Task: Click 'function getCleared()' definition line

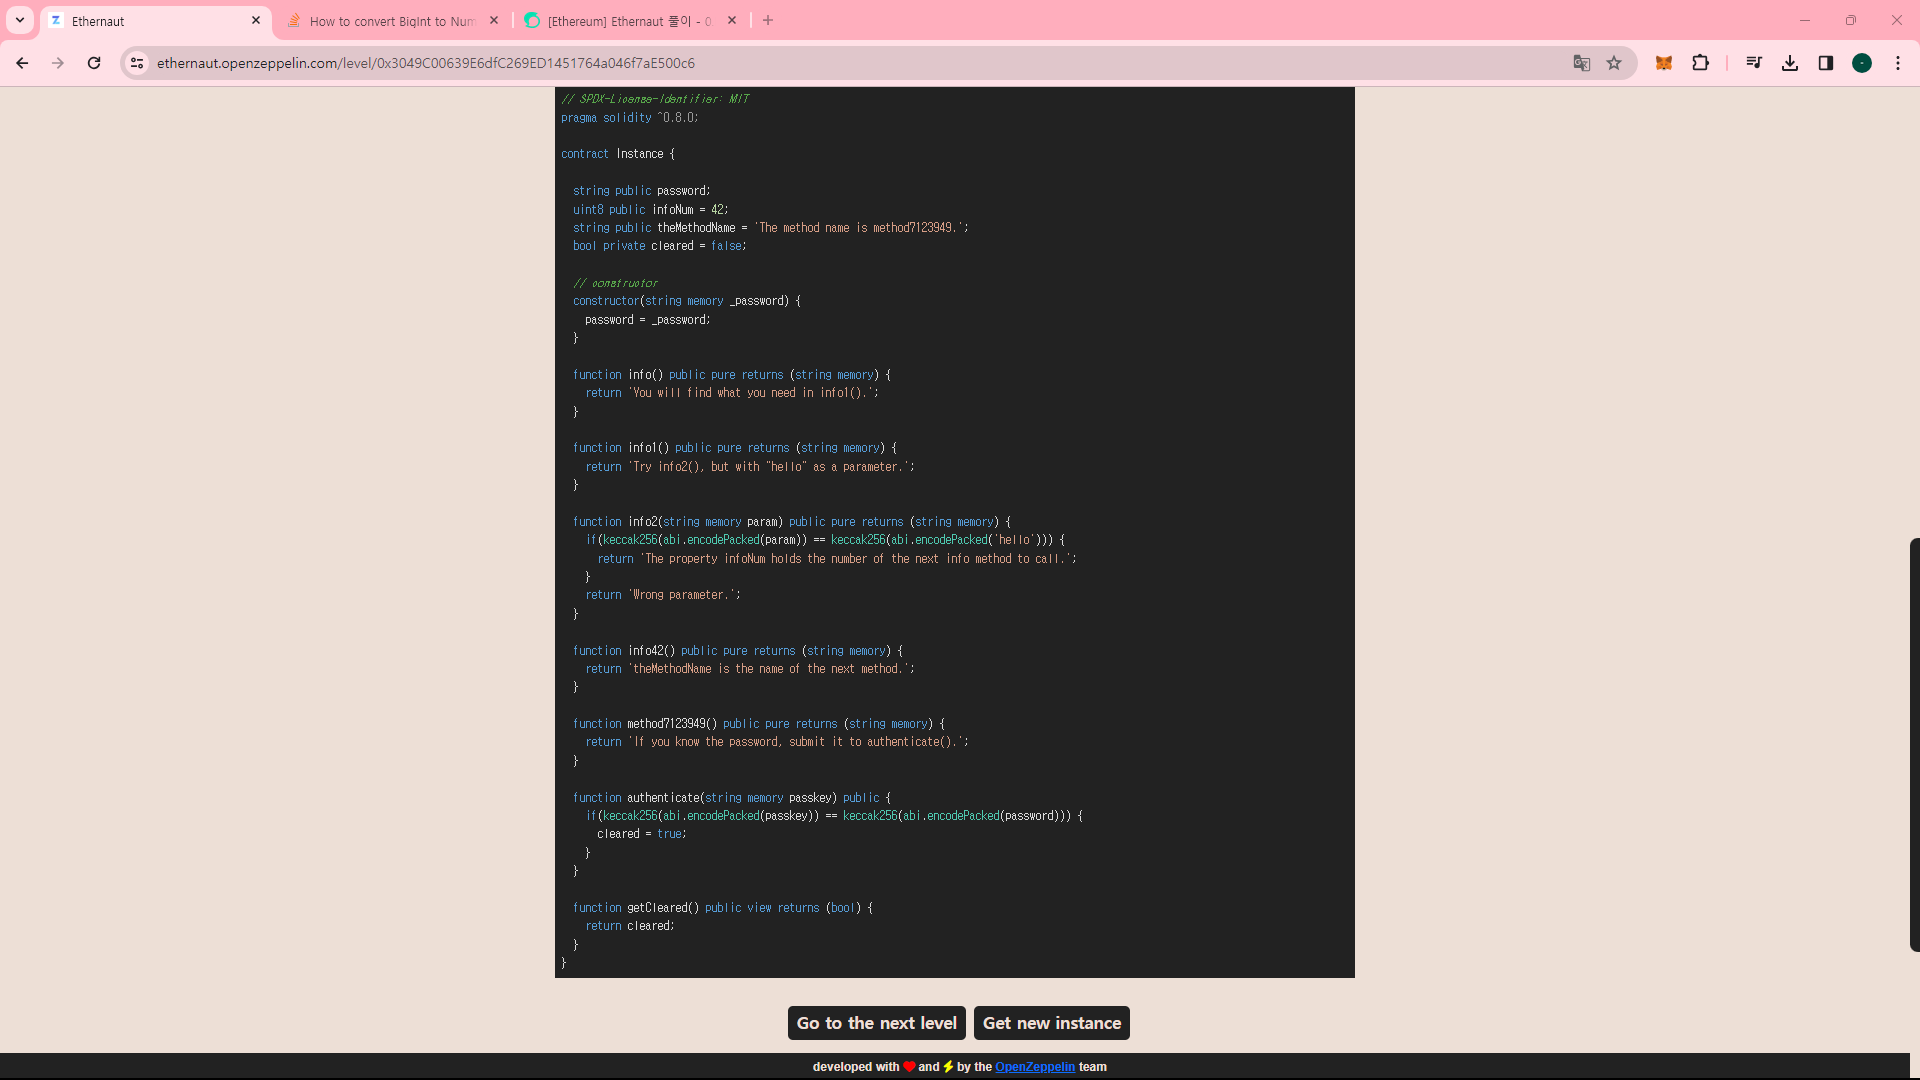Action: coord(723,908)
